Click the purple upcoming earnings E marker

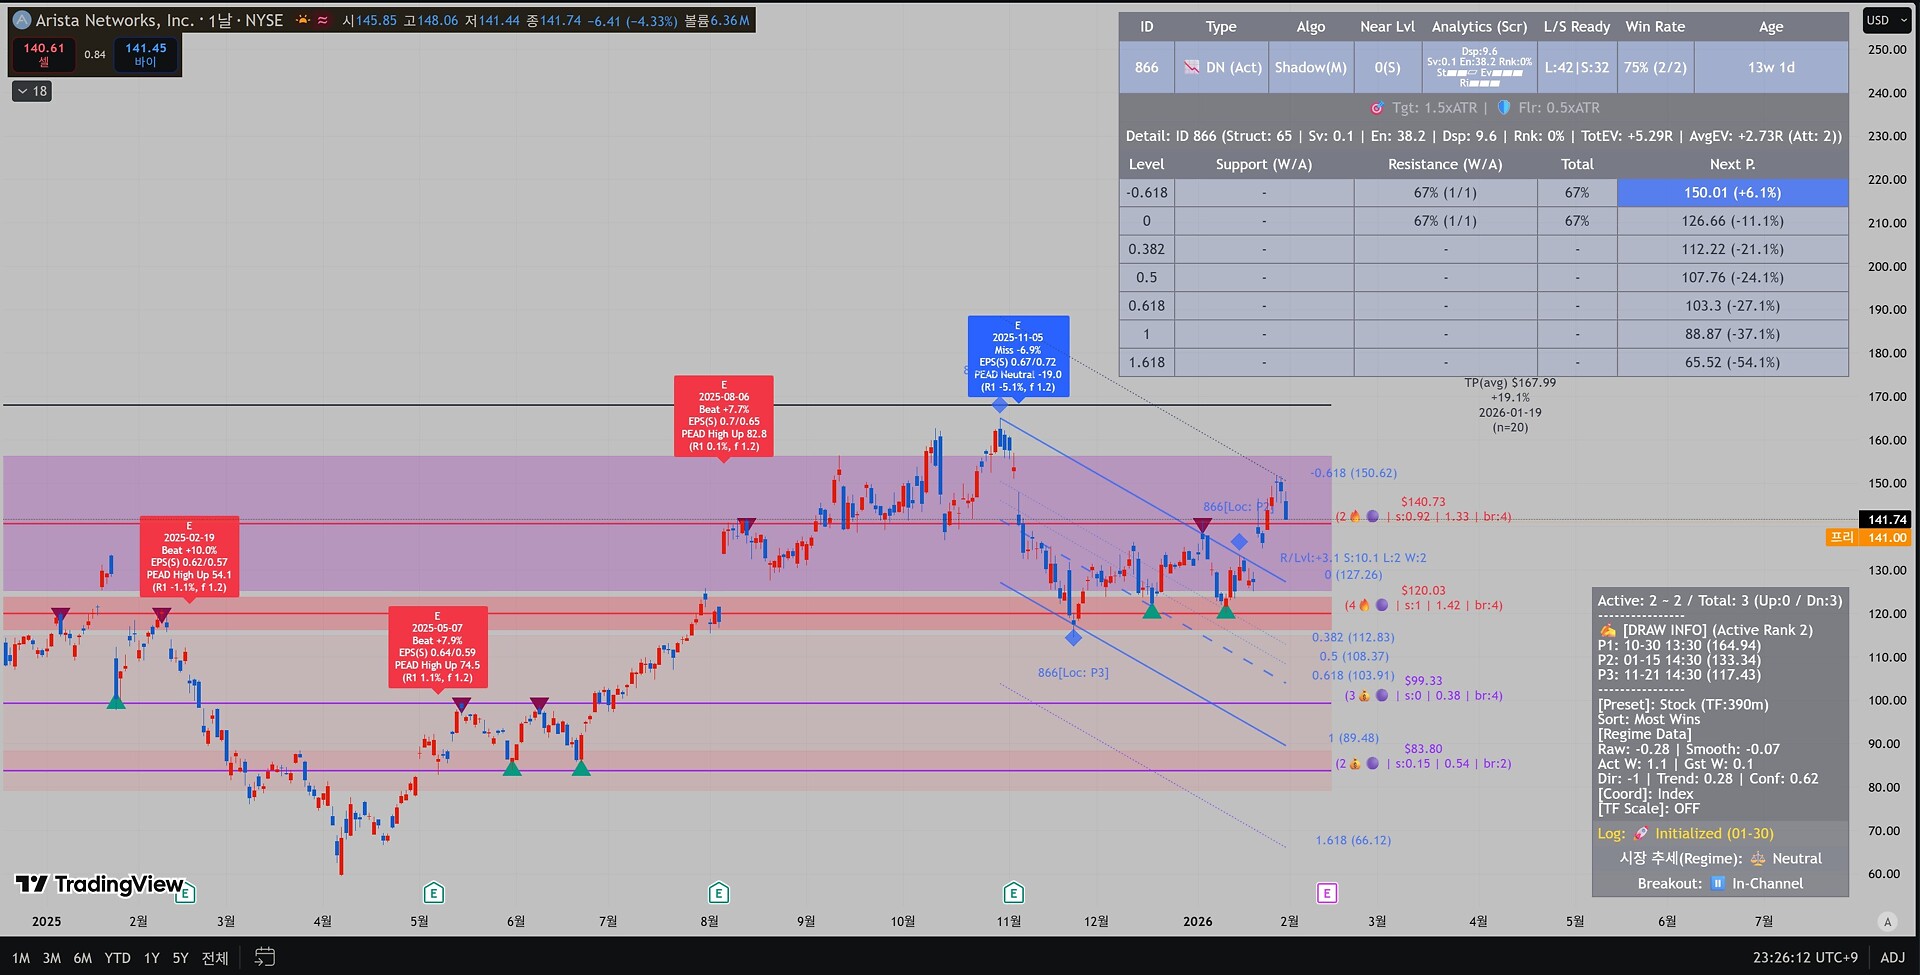point(1327,892)
